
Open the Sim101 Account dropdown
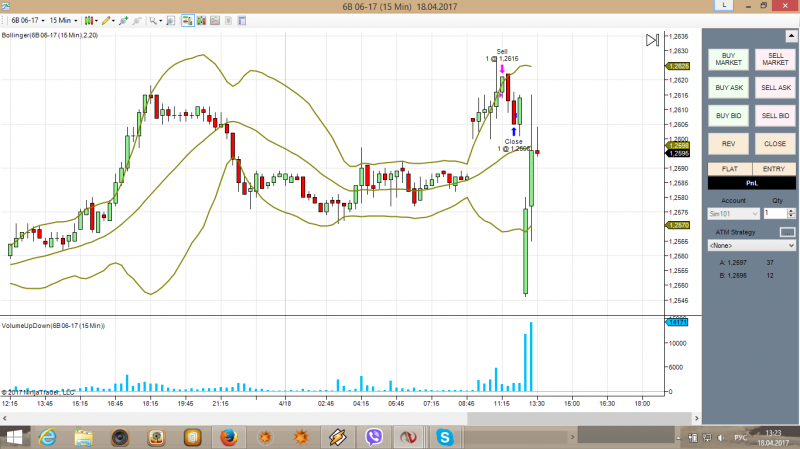[733, 214]
